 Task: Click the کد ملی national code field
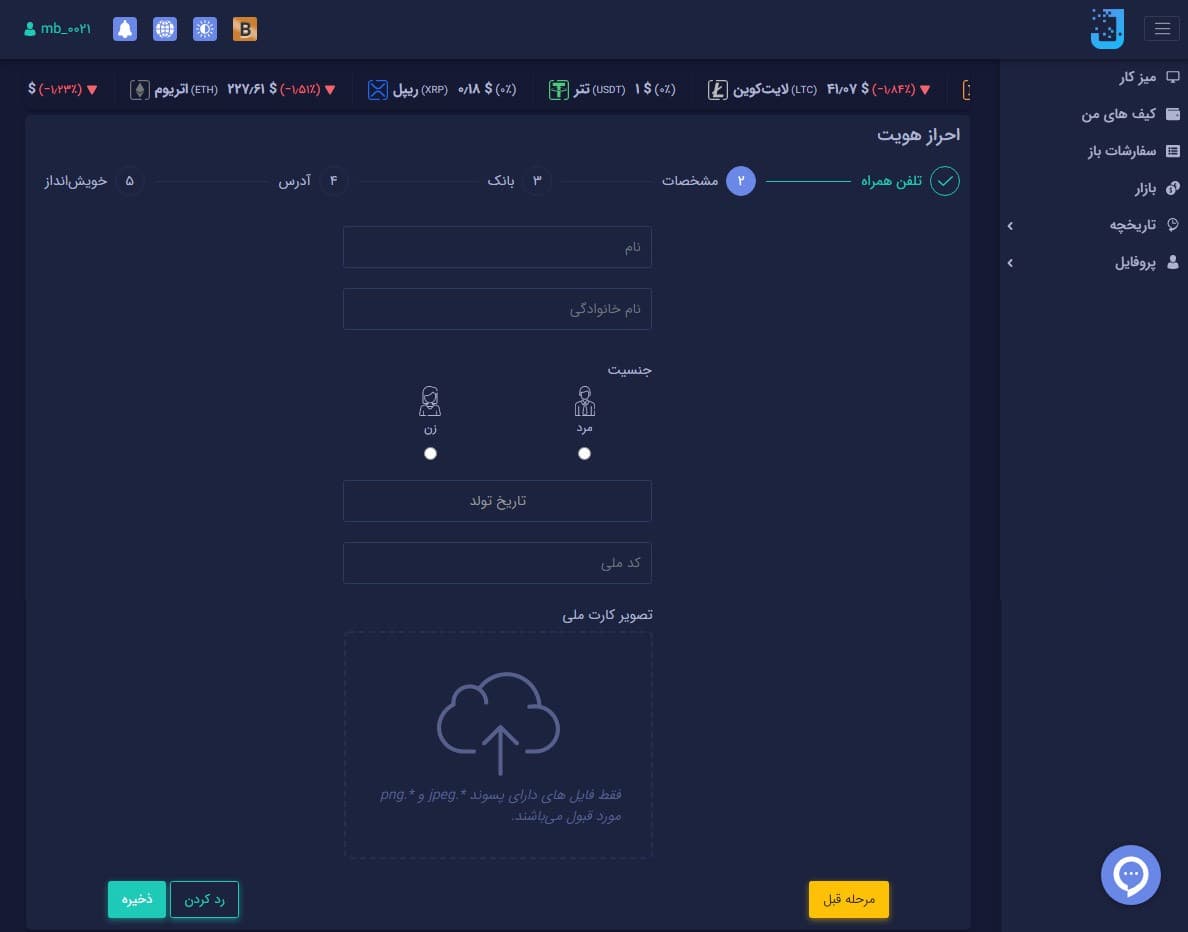pyautogui.click(x=497, y=563)
